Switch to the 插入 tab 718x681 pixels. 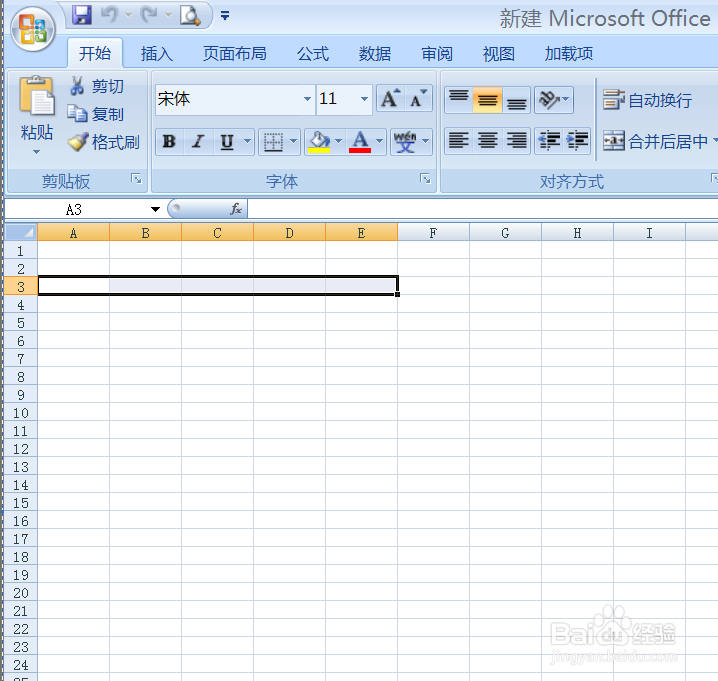[157, 54]
